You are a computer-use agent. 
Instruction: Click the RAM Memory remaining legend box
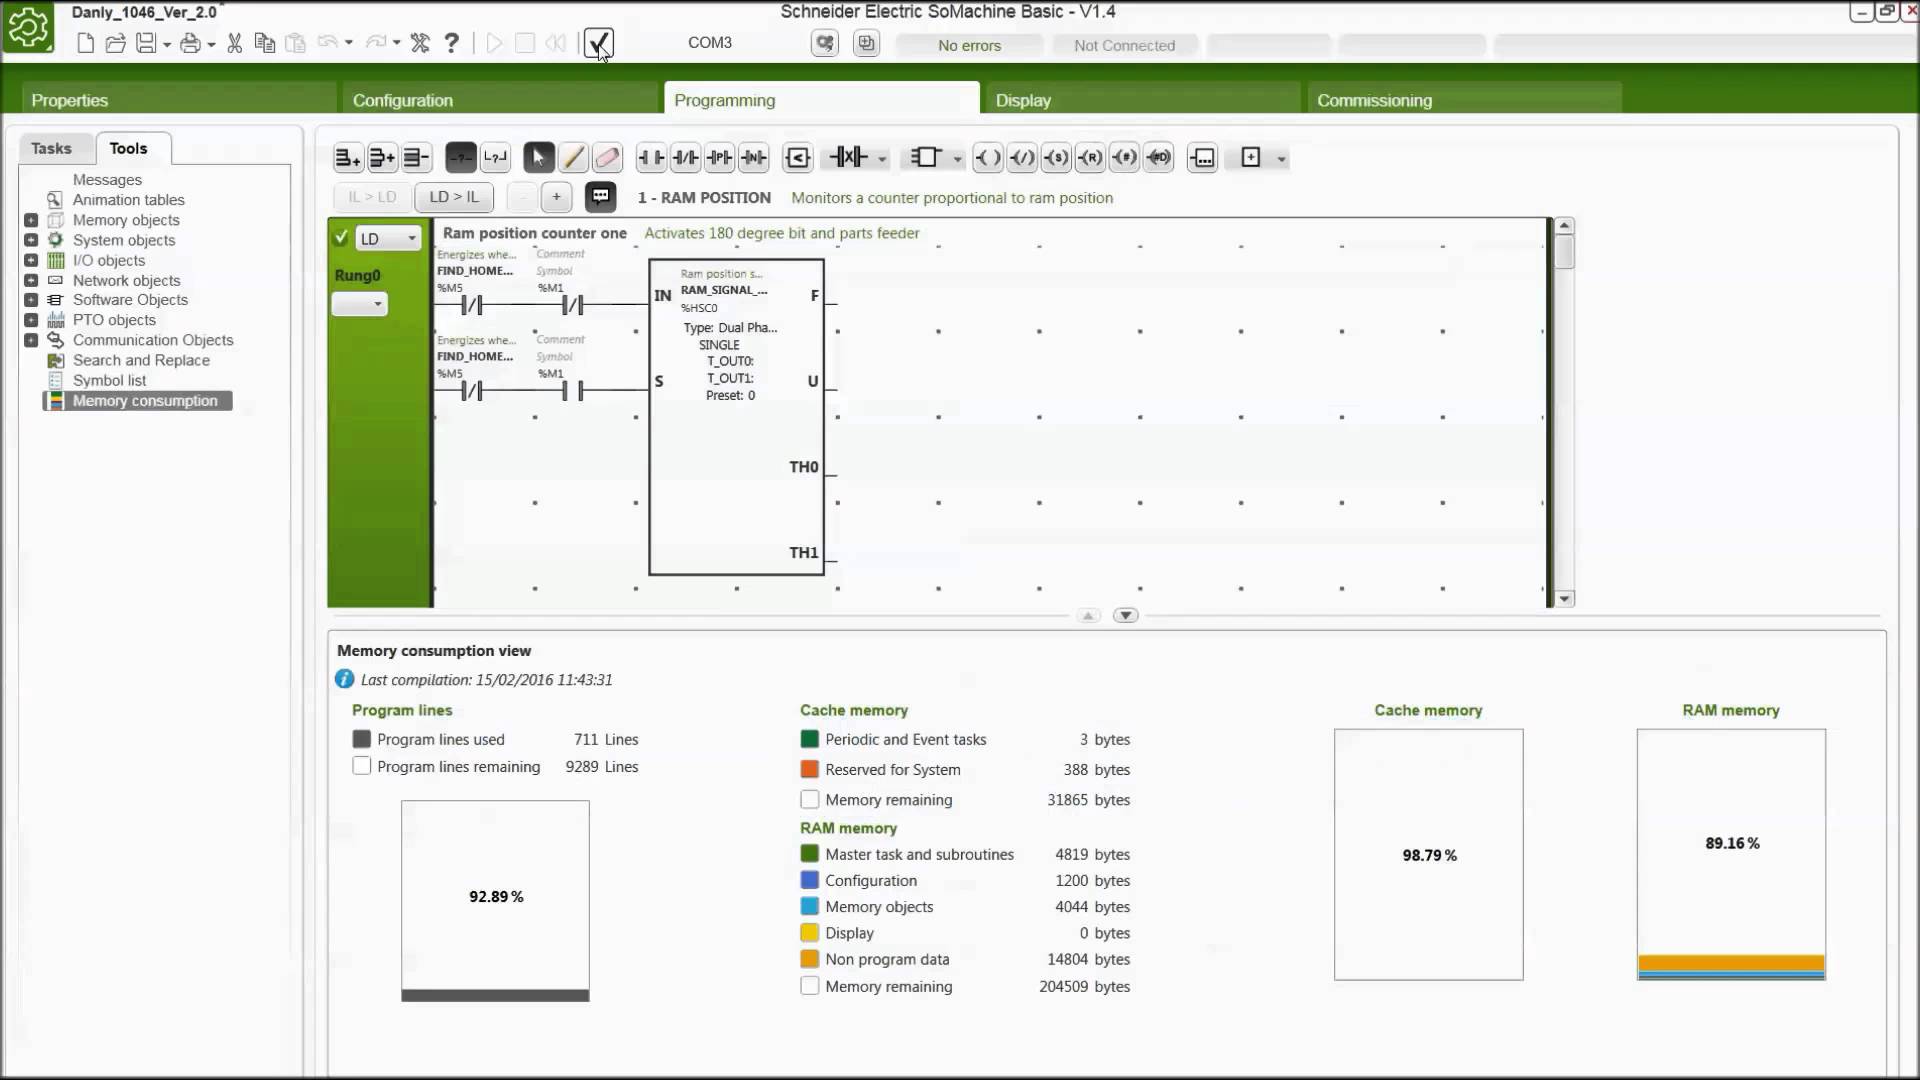tap(810, 985)
